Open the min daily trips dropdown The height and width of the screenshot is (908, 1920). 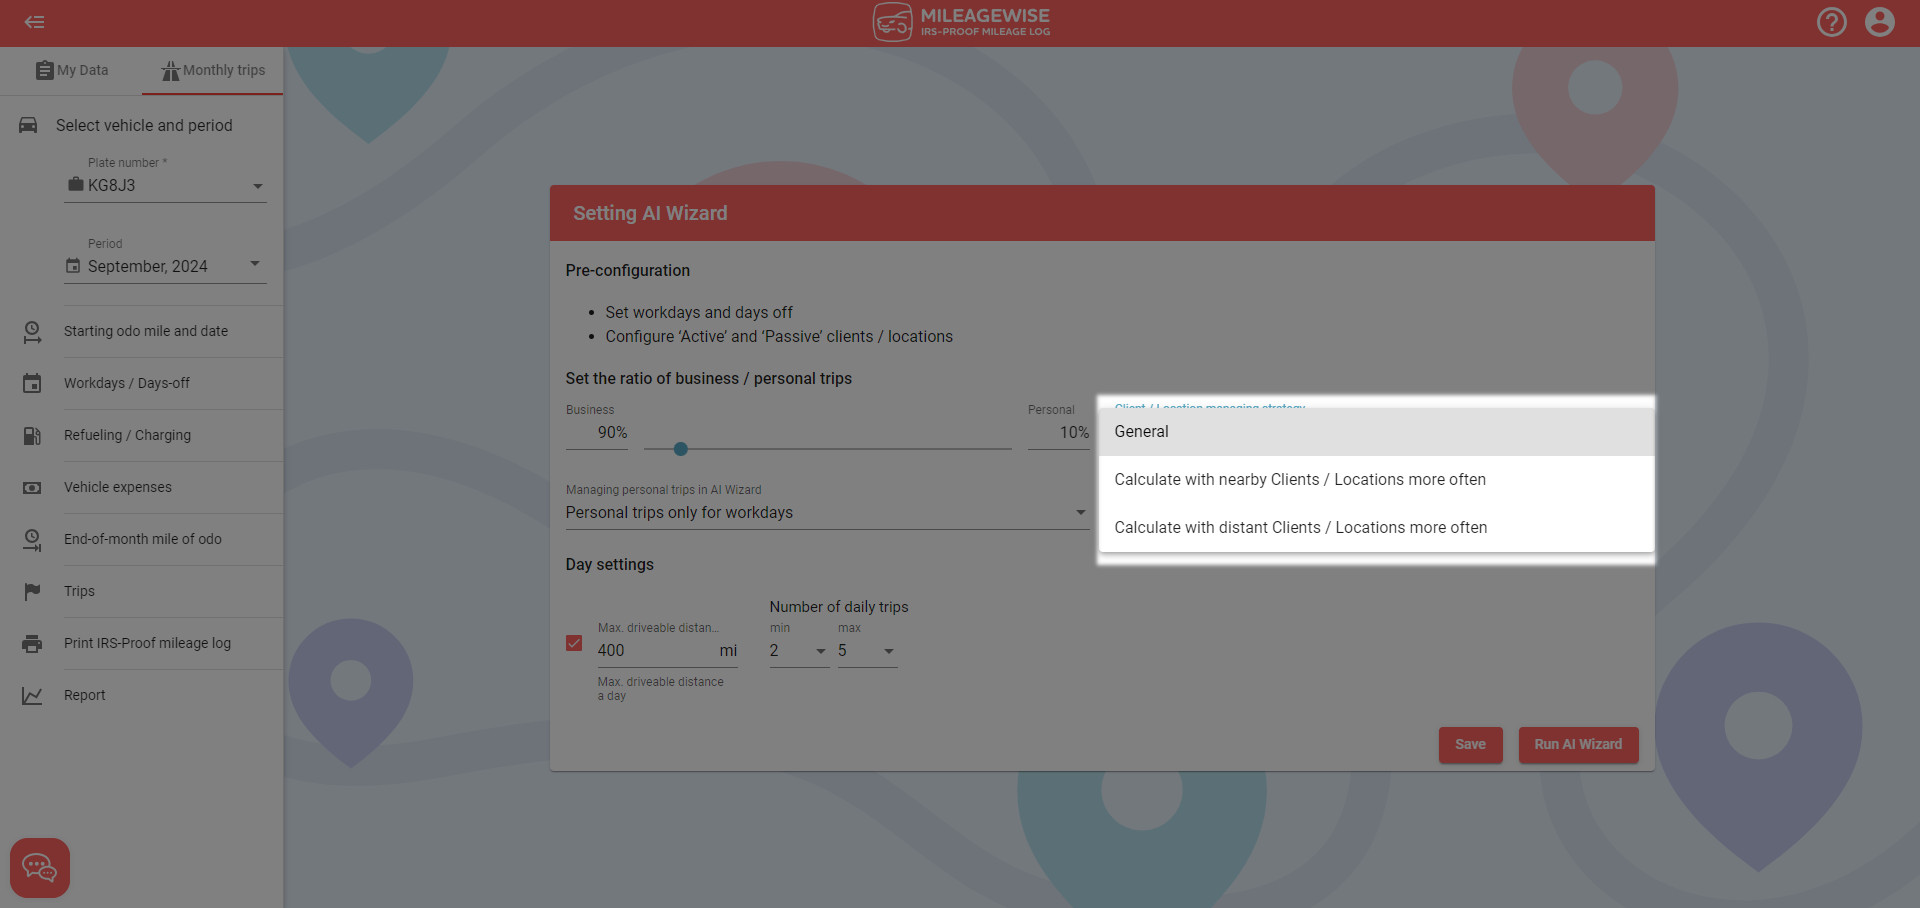point(799,650)
